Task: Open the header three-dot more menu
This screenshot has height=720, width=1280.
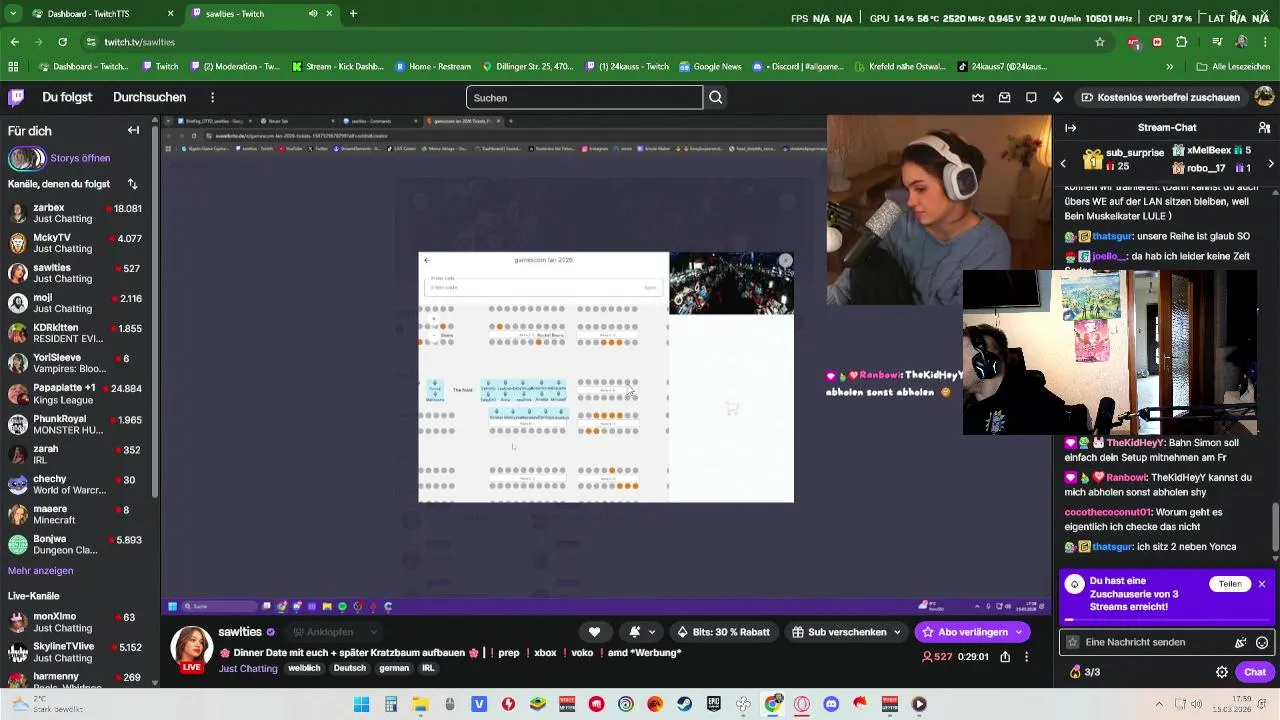Action: tap(212, 97)
